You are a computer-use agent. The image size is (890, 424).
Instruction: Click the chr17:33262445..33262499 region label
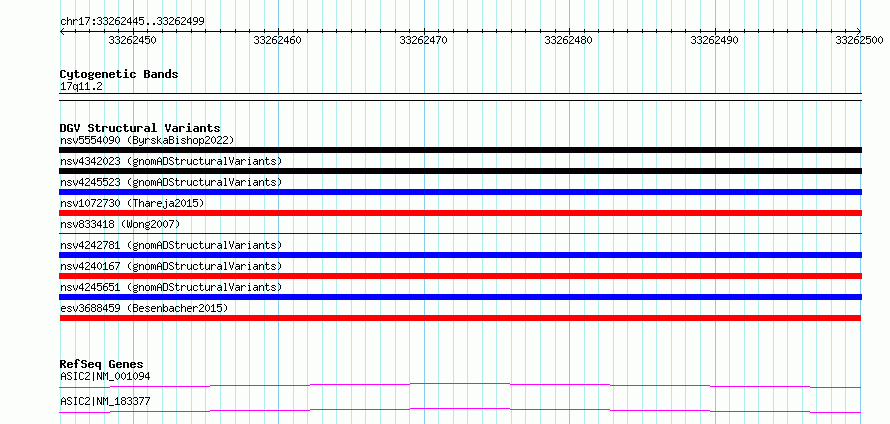(x=132, y=21)
